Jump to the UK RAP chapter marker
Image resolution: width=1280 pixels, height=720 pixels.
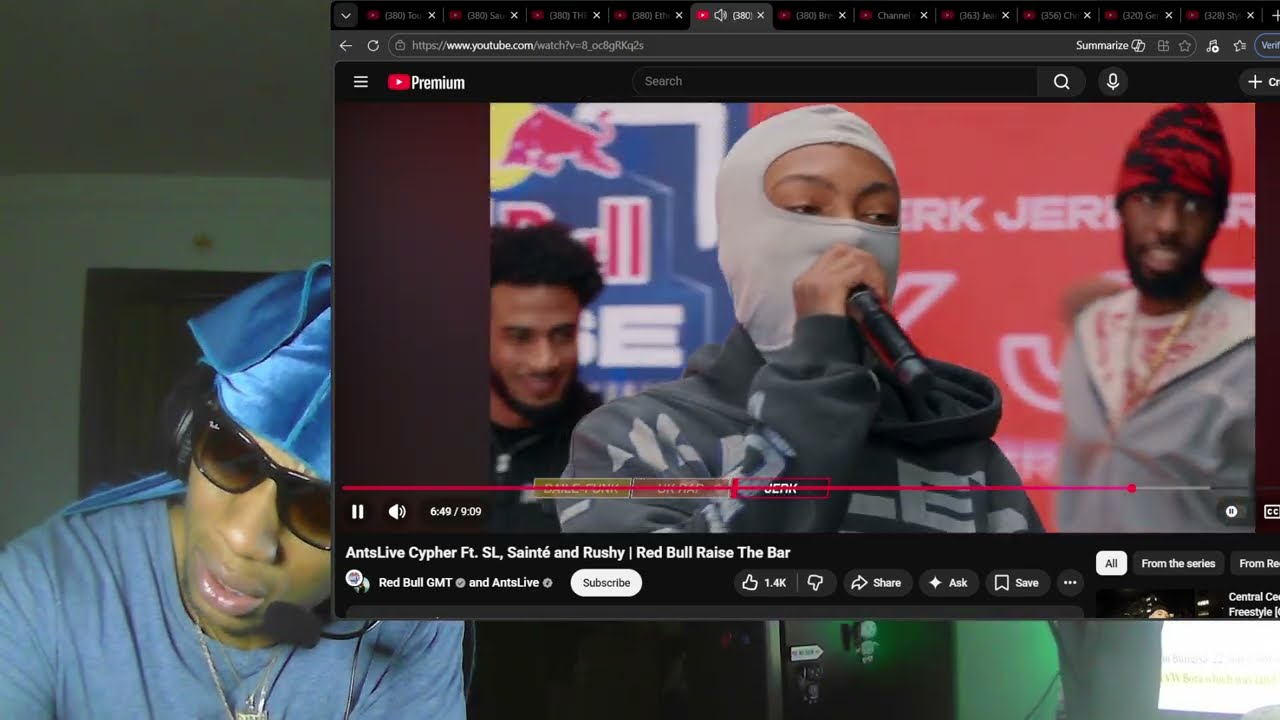coord(680,488)
